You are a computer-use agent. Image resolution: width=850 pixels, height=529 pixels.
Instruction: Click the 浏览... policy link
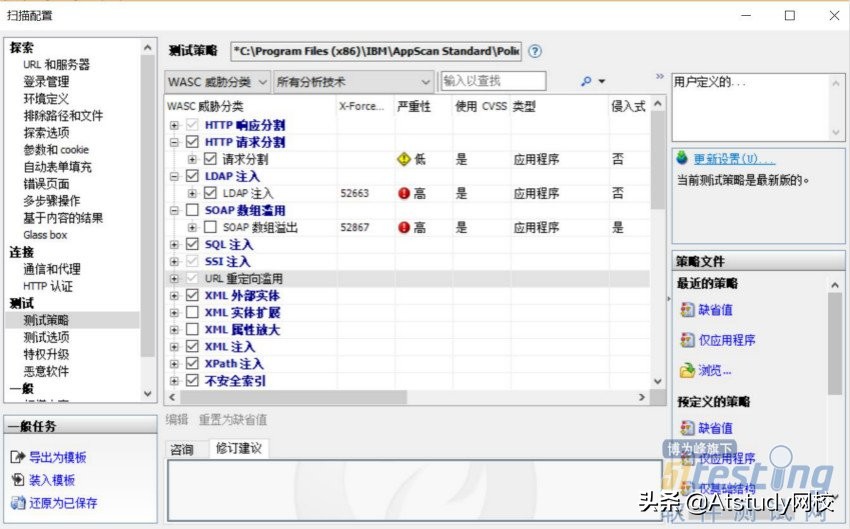point(715,371)
